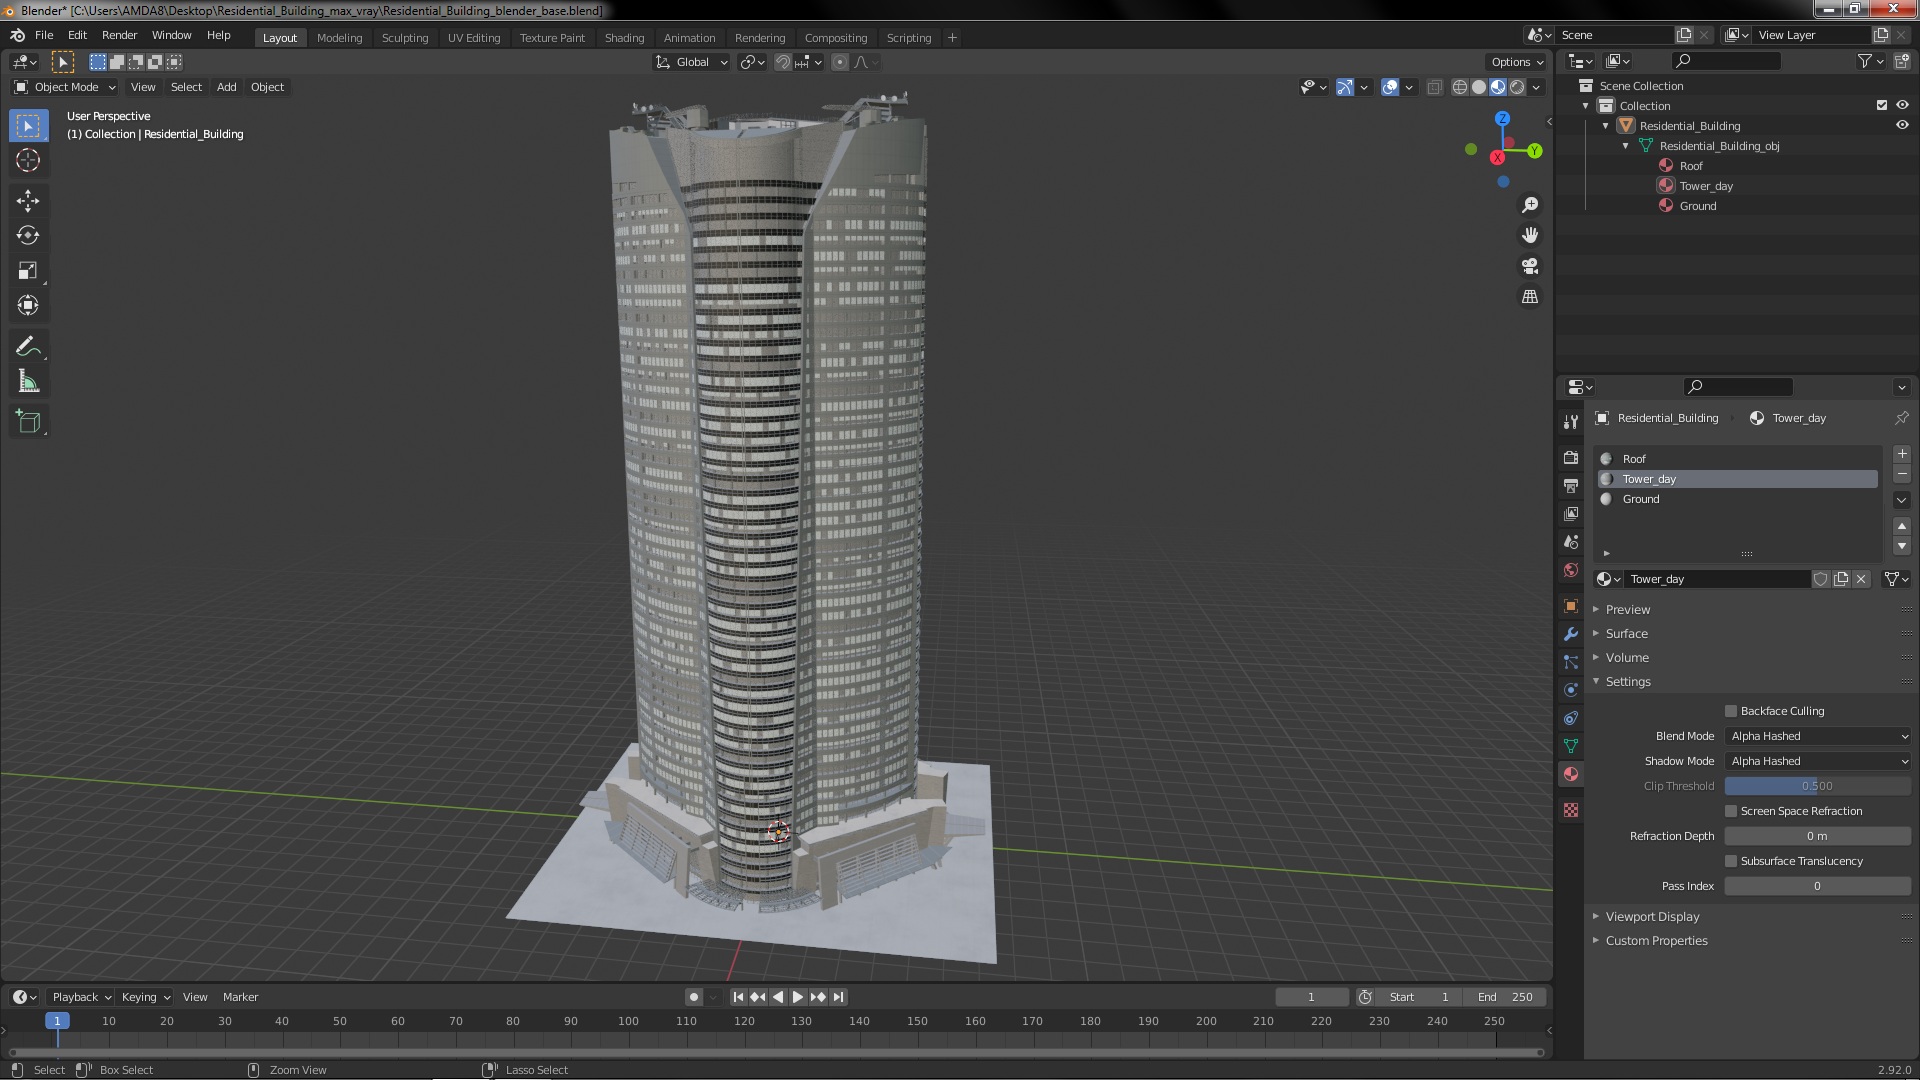Click the Options button in viewport header
1920x1080 pixels.
pyautogui.click(x=1516, y=62)
